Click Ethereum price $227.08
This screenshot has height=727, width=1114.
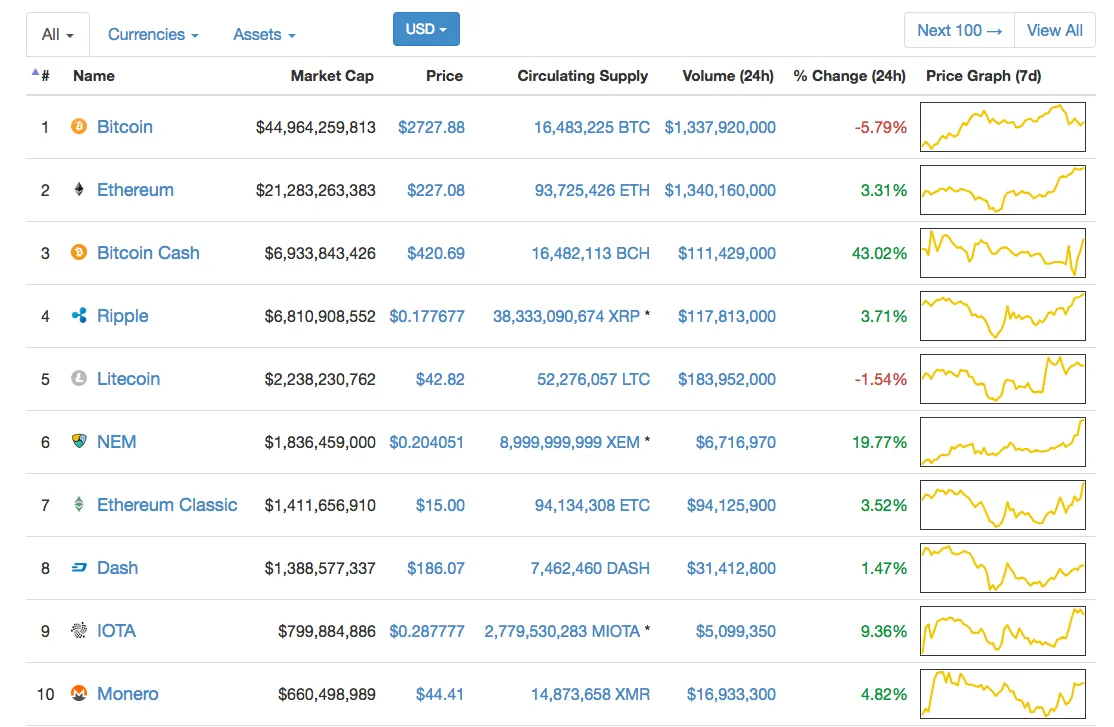436,190
